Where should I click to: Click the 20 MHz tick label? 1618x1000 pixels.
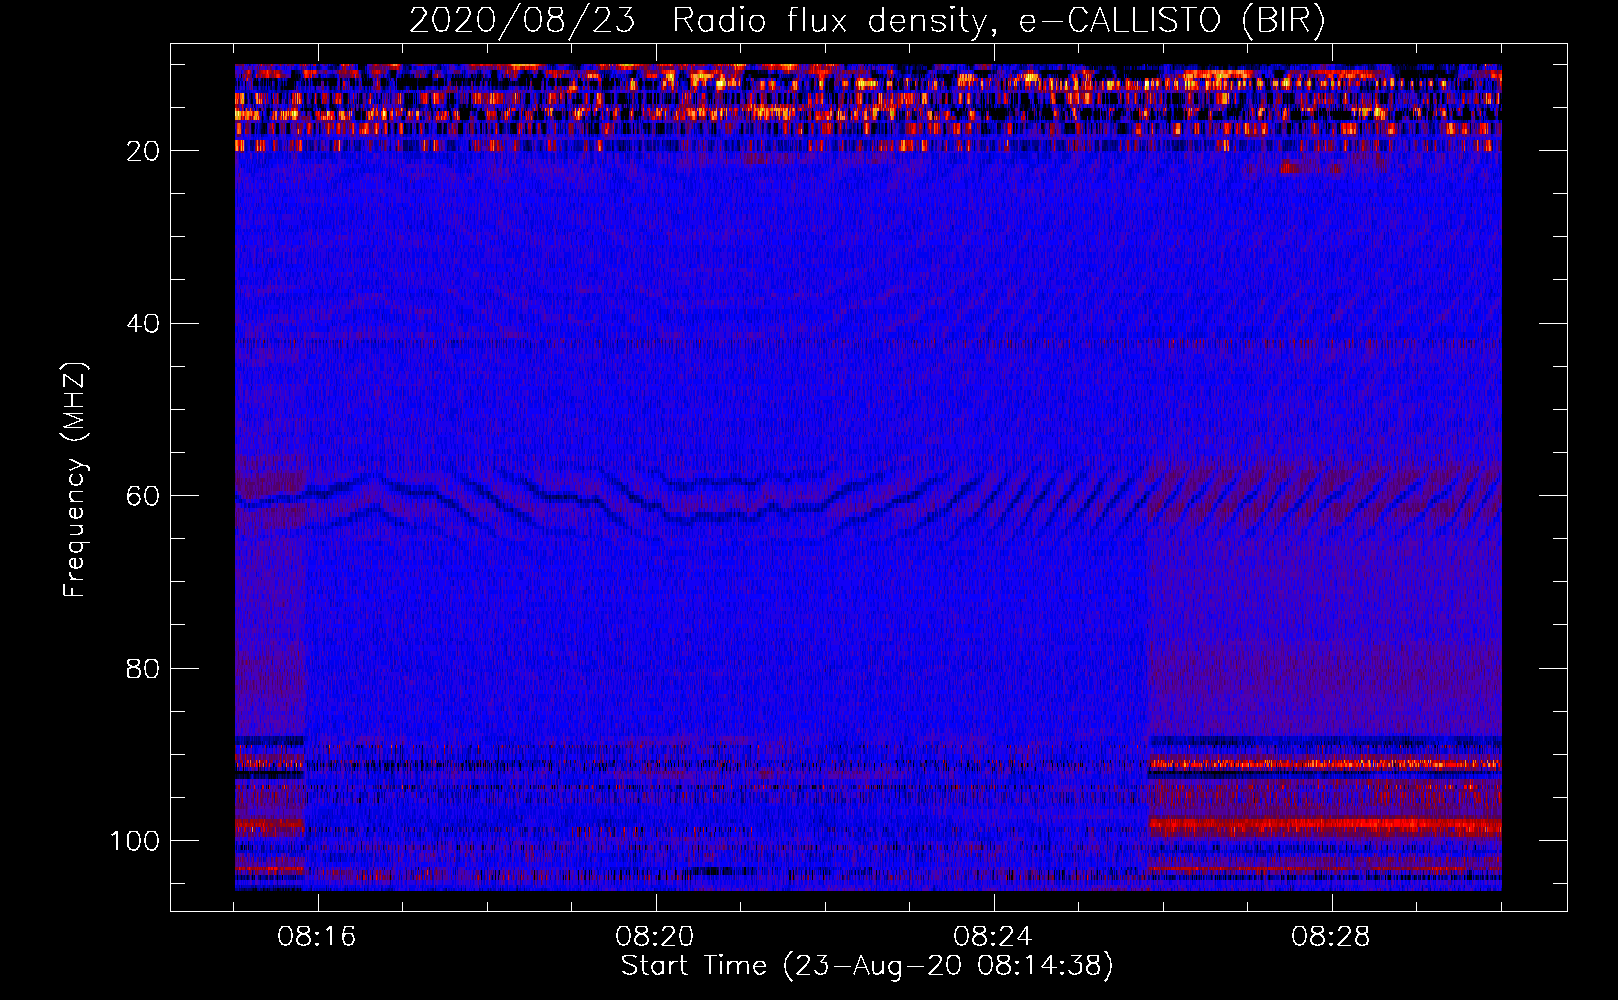[143, 151]
